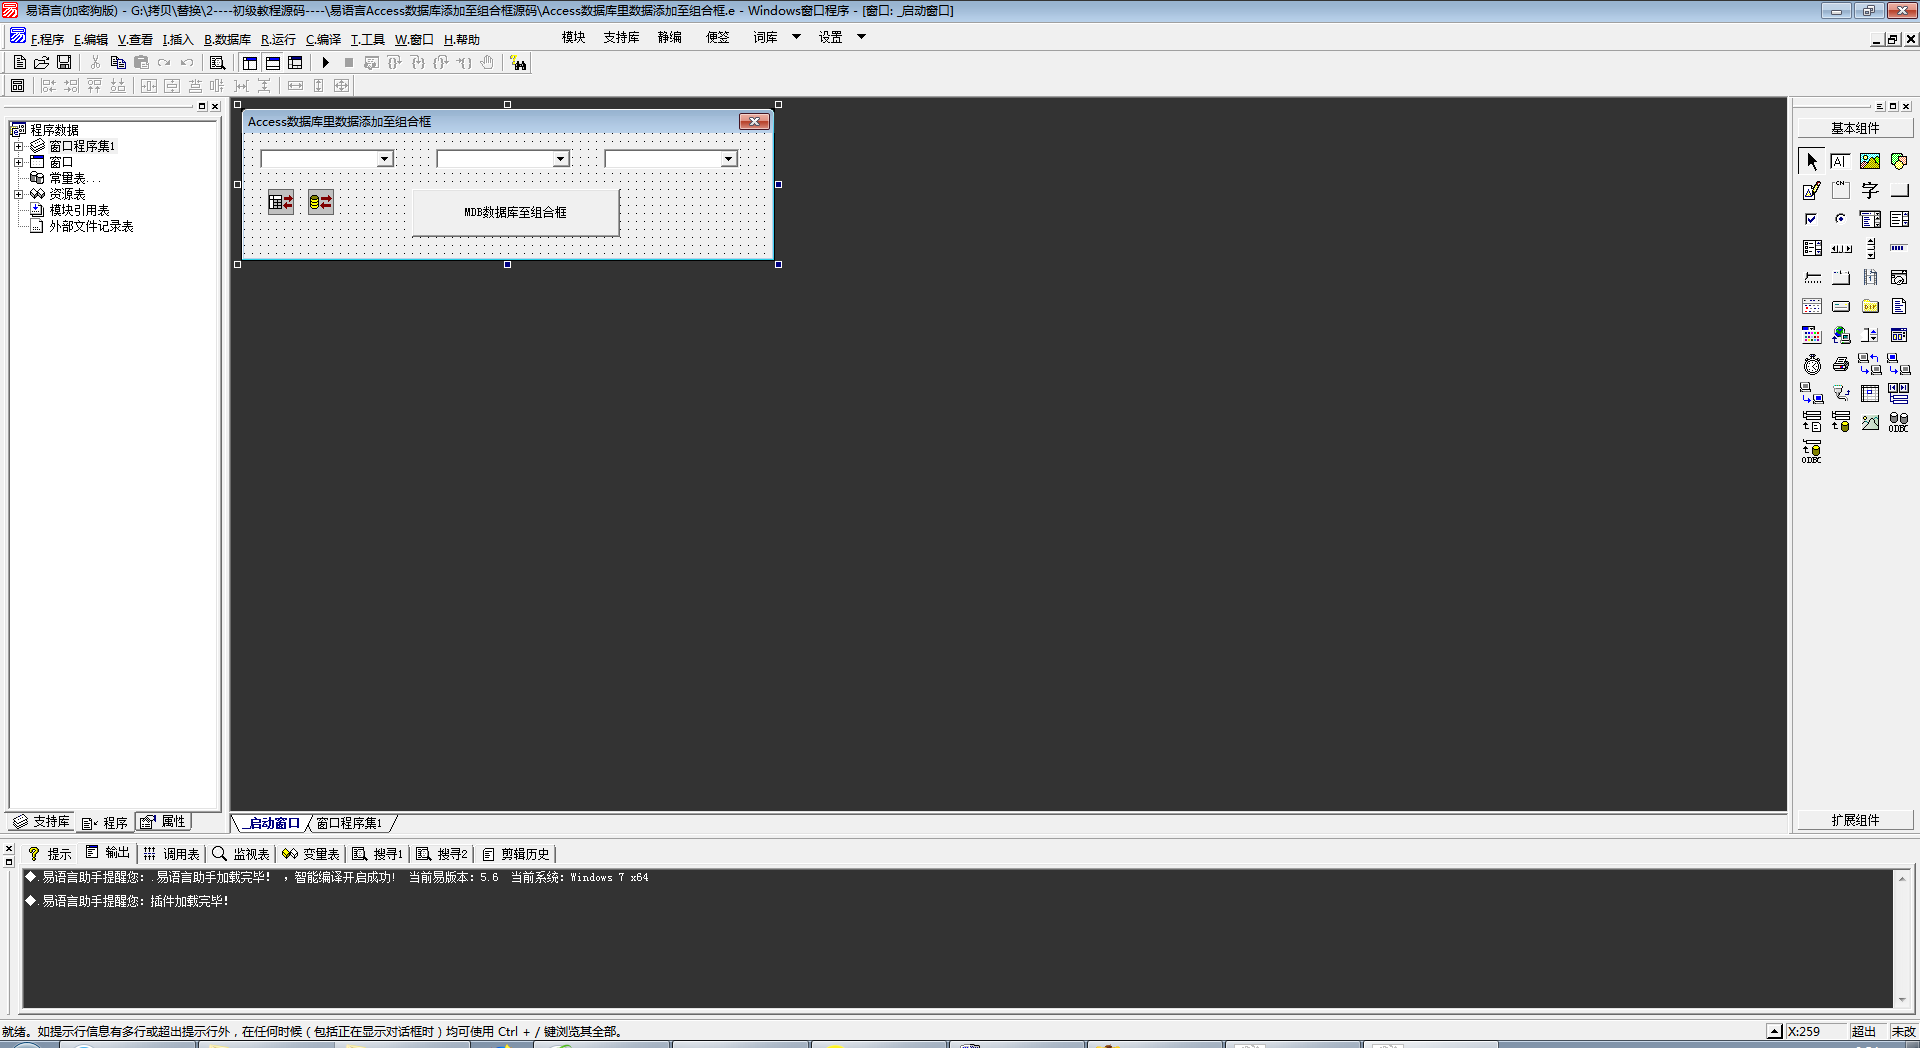
Task: Open the B.数据库 menu
Action: click(227, 39)
